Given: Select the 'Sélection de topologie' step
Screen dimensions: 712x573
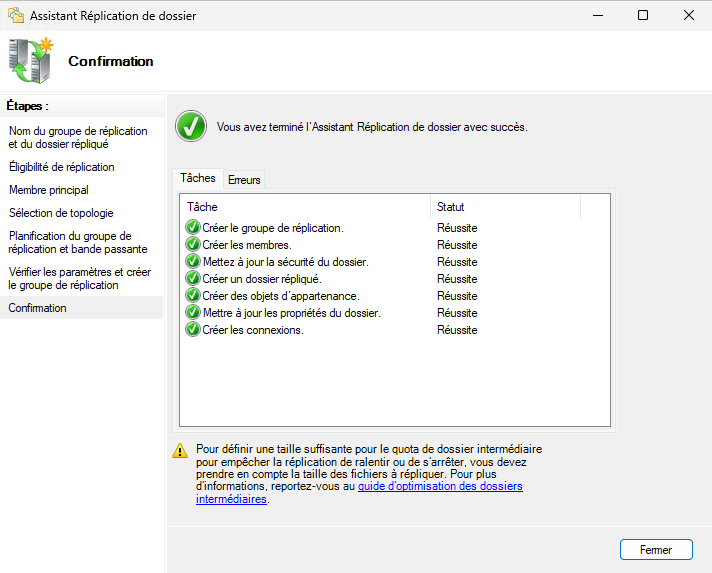Looking at the screenshot, I should click(x=61, y=213).
